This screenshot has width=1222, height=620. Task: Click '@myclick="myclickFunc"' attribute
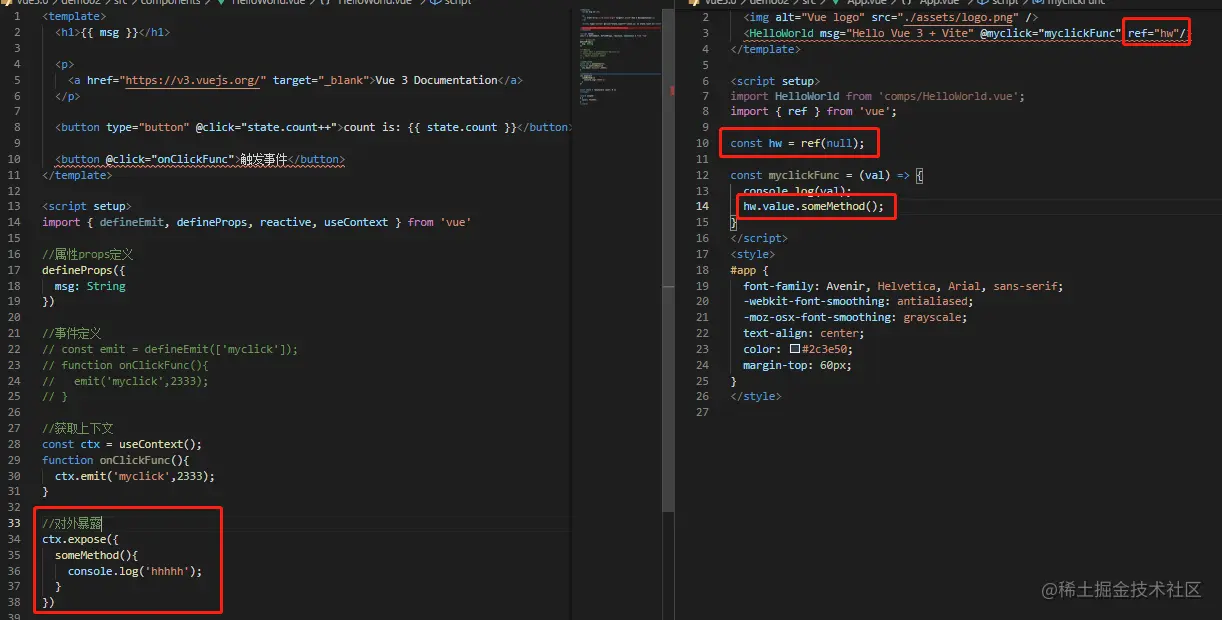click(x=1050, y=34)
